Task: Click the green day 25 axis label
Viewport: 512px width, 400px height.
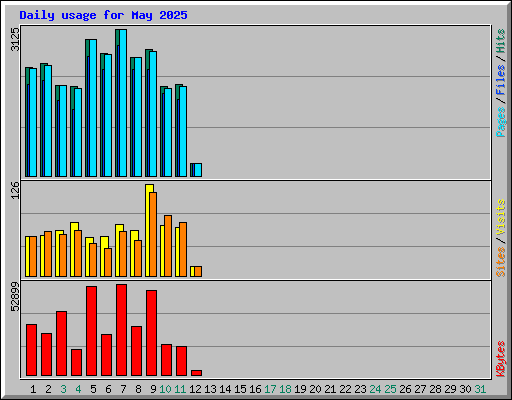Action: [390, 389]
